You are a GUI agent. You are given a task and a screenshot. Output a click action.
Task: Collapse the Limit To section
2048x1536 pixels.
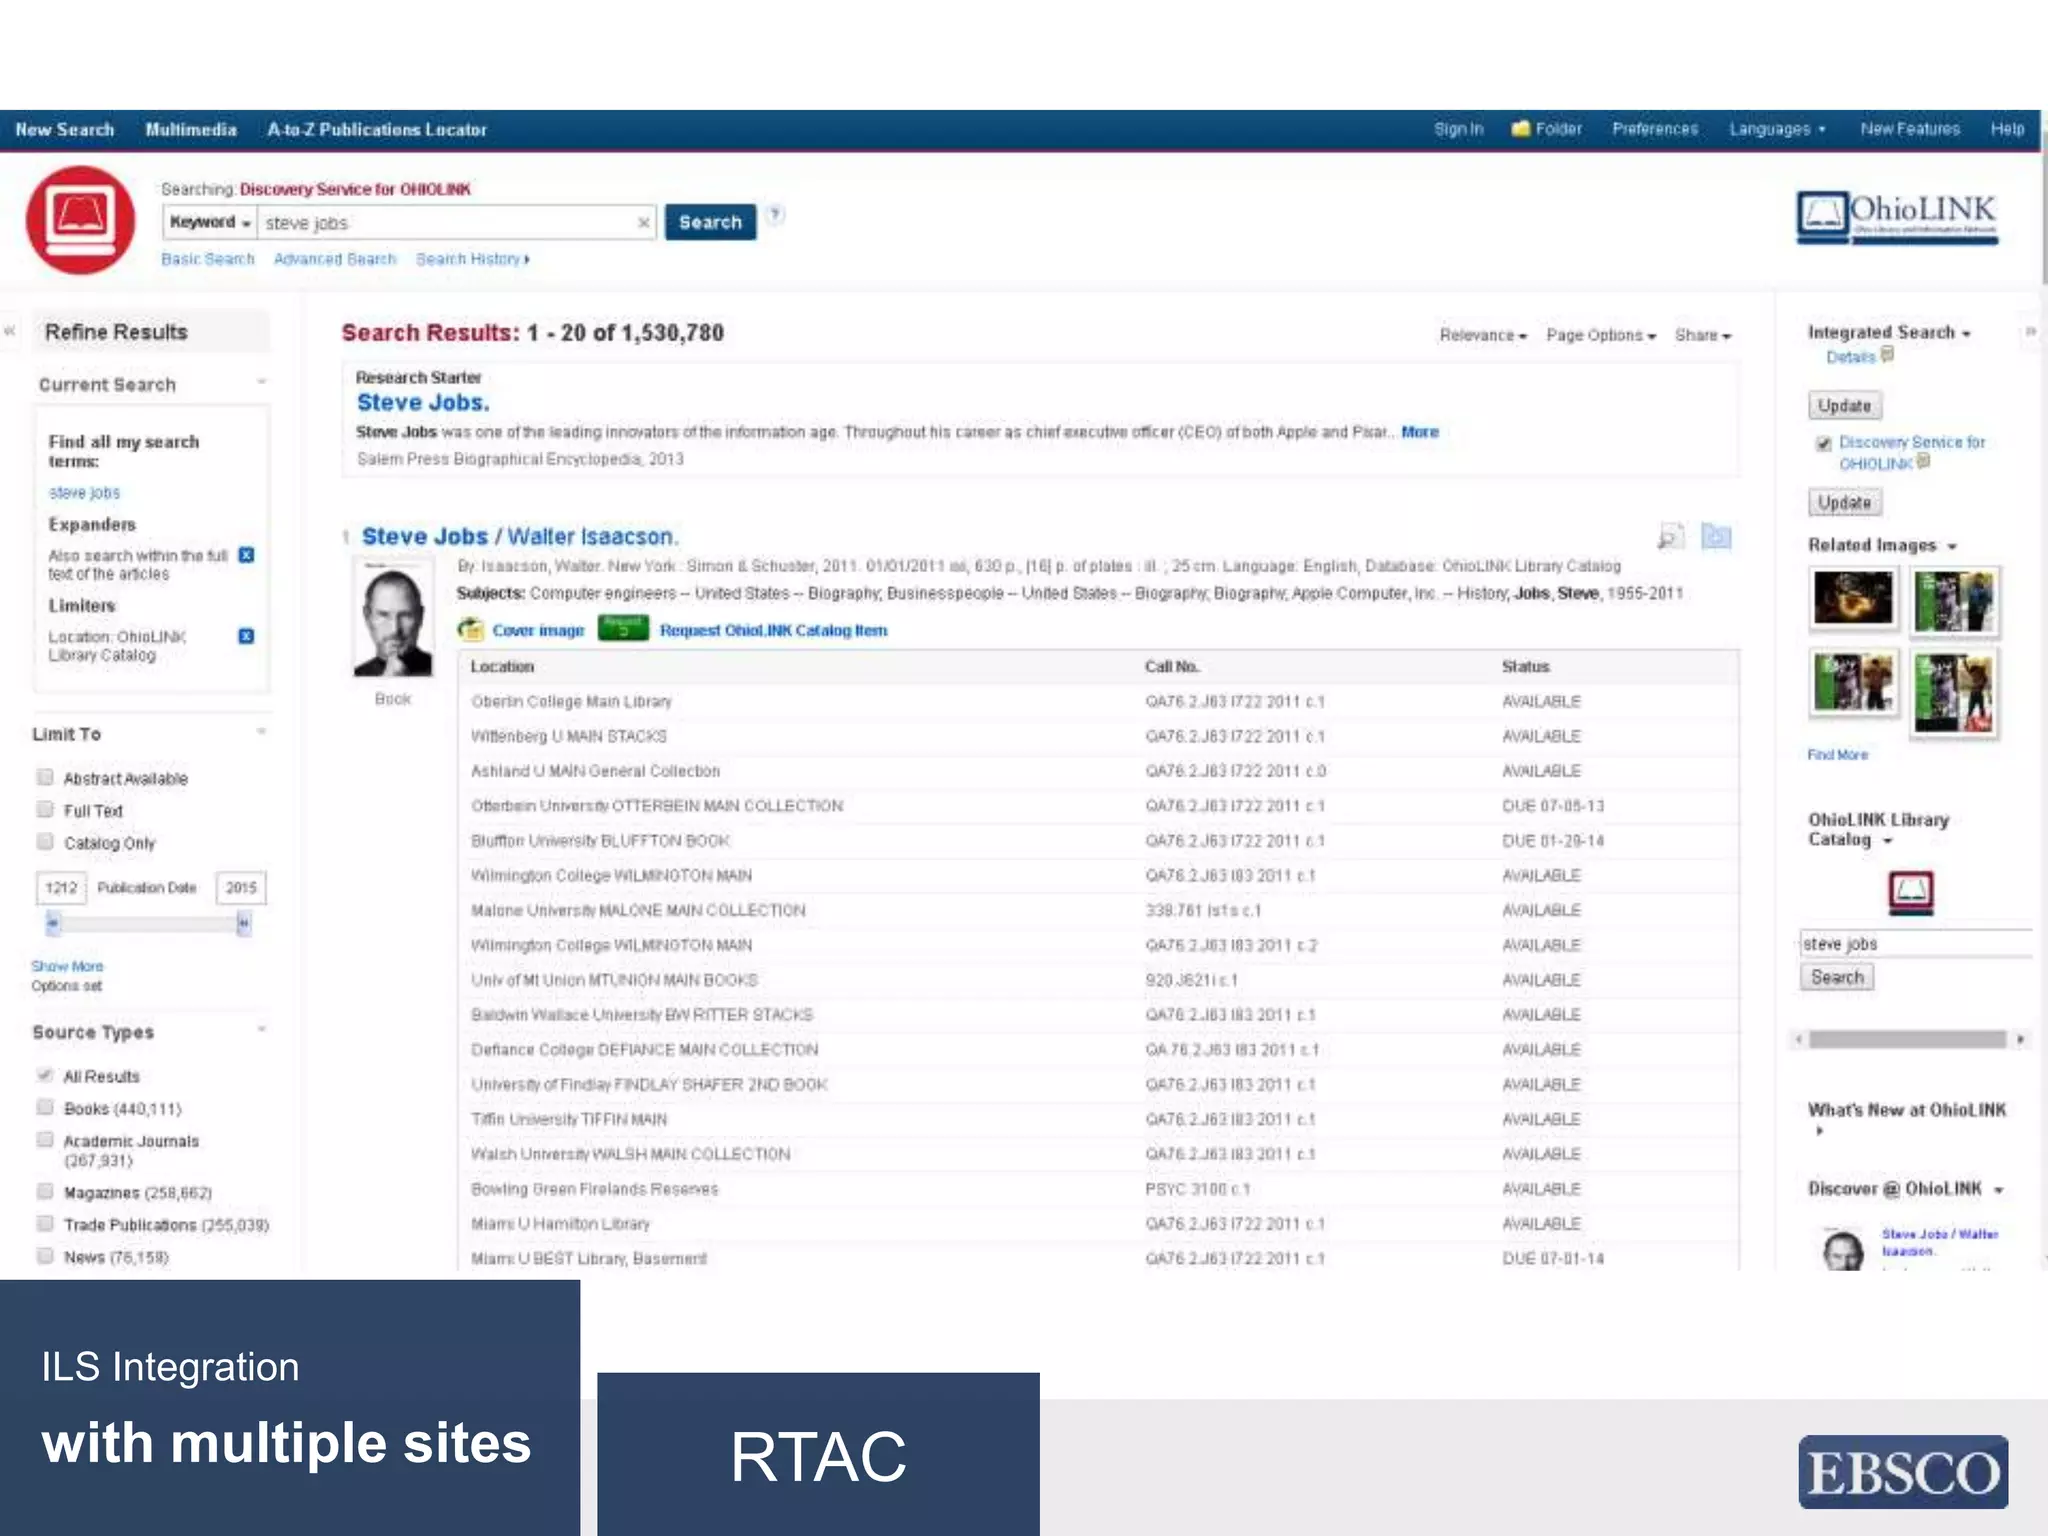[262, 731]
